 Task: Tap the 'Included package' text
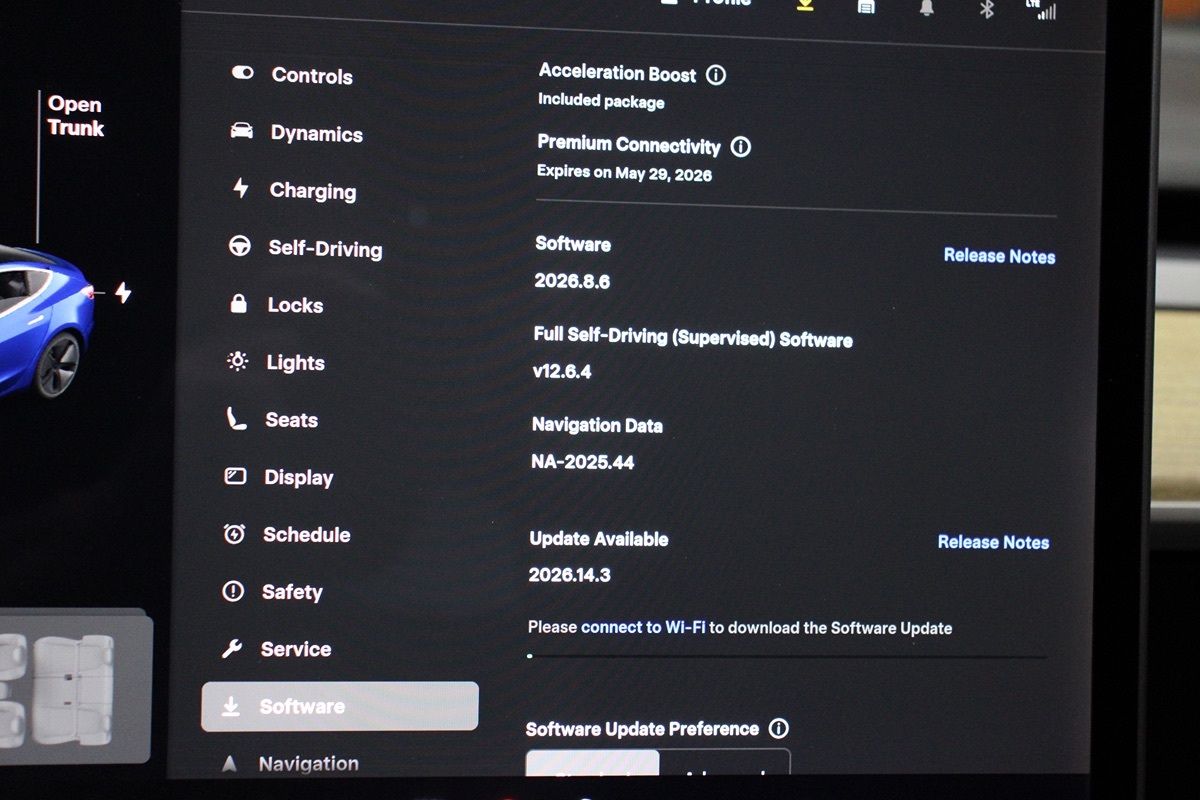coord(601,100)
